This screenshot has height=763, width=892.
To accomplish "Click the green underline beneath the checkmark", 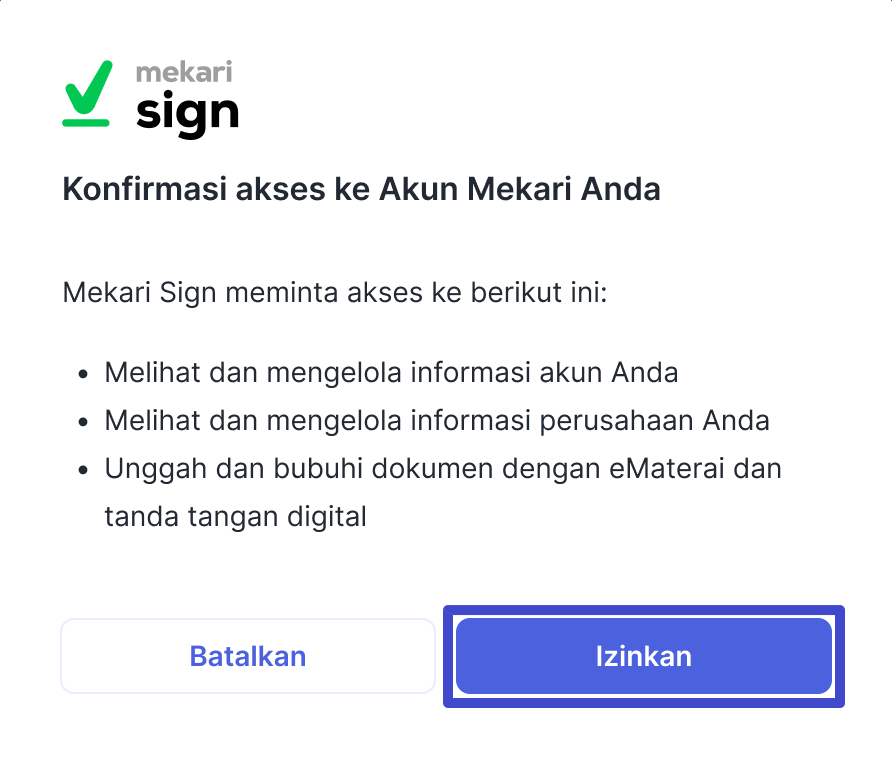I will [x=85, y=123].
